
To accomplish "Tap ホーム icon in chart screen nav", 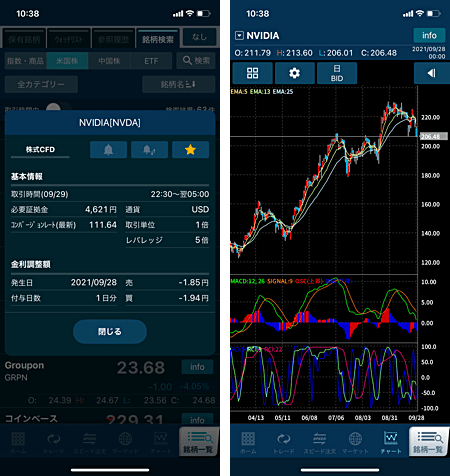I will click(x=248, y=443).
